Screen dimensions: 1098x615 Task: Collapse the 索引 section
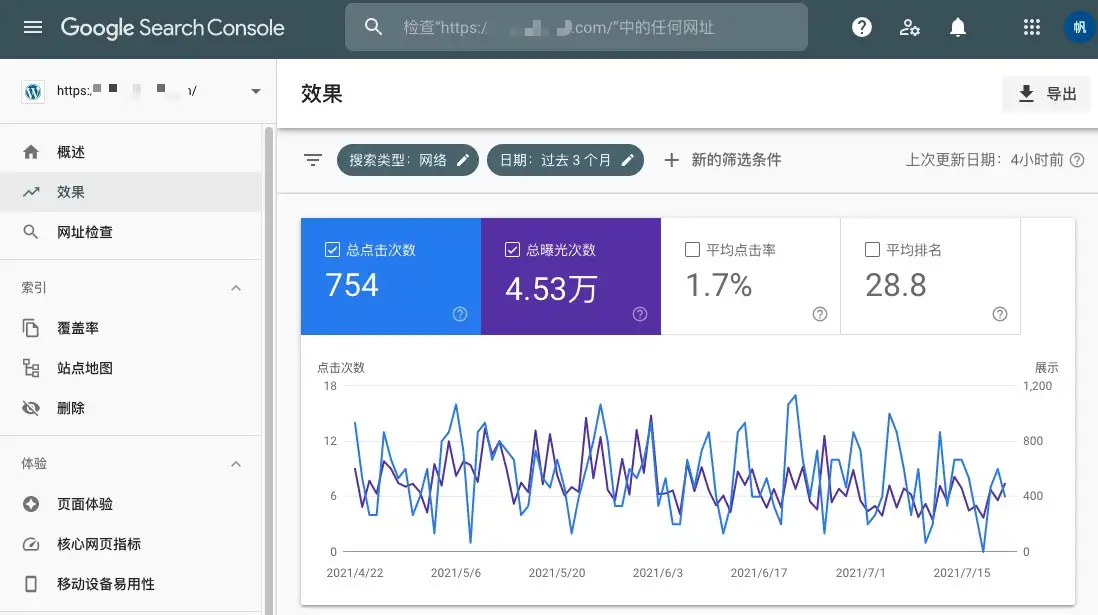point(236,288)
